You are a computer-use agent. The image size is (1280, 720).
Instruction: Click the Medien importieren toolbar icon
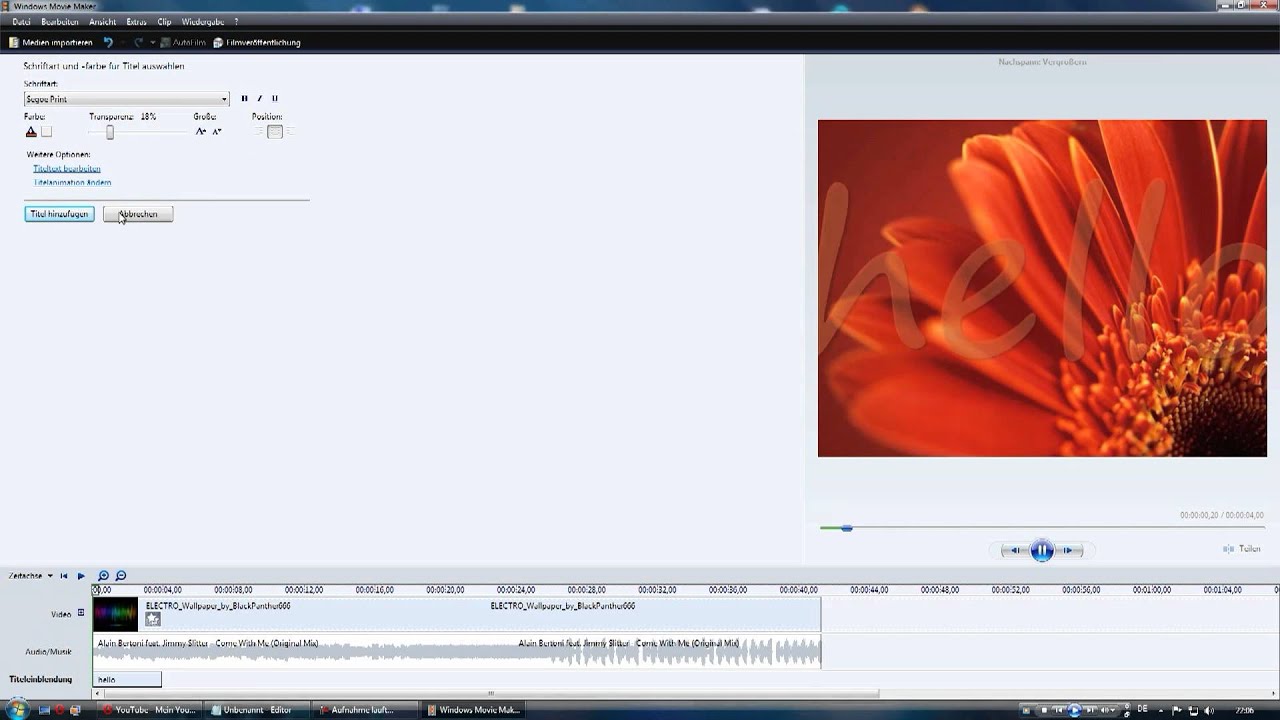[x=14, y=43]
